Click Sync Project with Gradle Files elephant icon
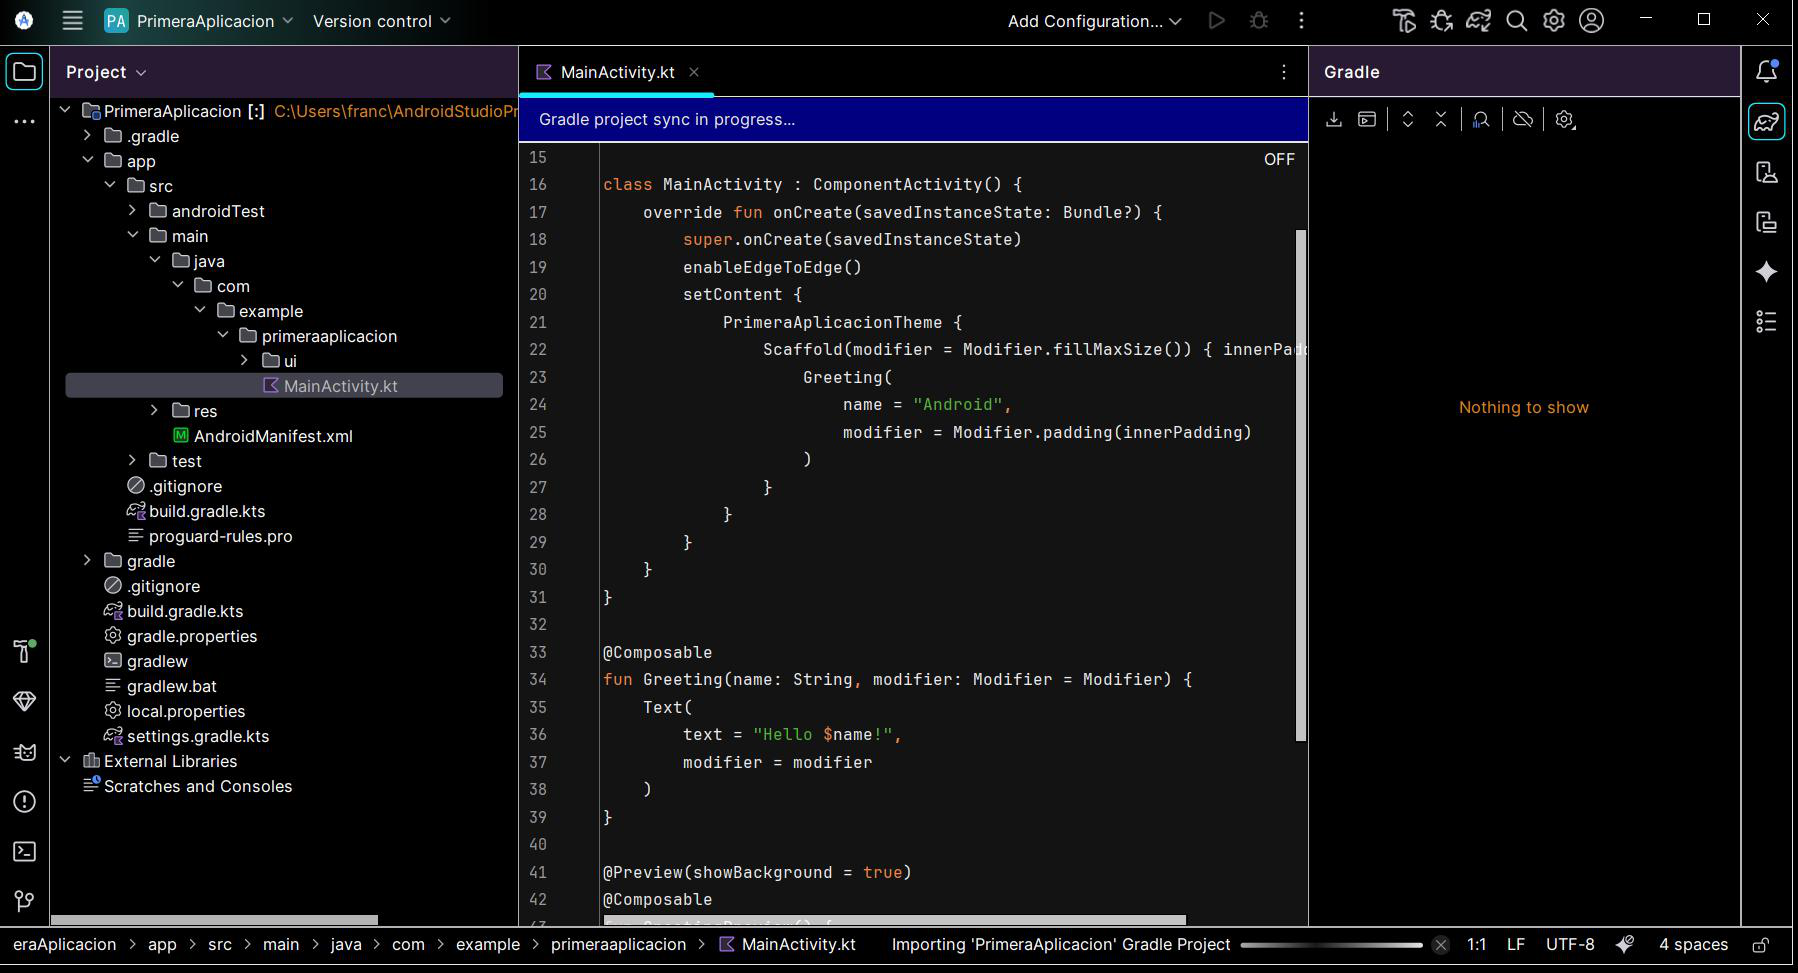This screenshot has height=973, width=1798. click(x=1479, y=21)
